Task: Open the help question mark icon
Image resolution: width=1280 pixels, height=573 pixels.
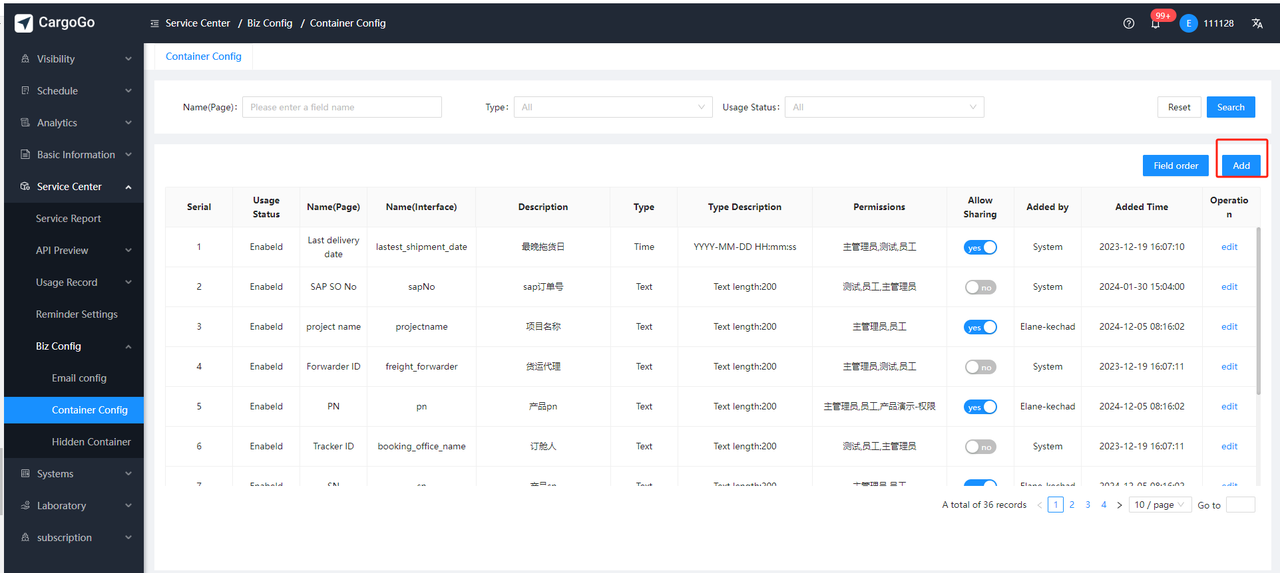Action: tap(1129, 23)
